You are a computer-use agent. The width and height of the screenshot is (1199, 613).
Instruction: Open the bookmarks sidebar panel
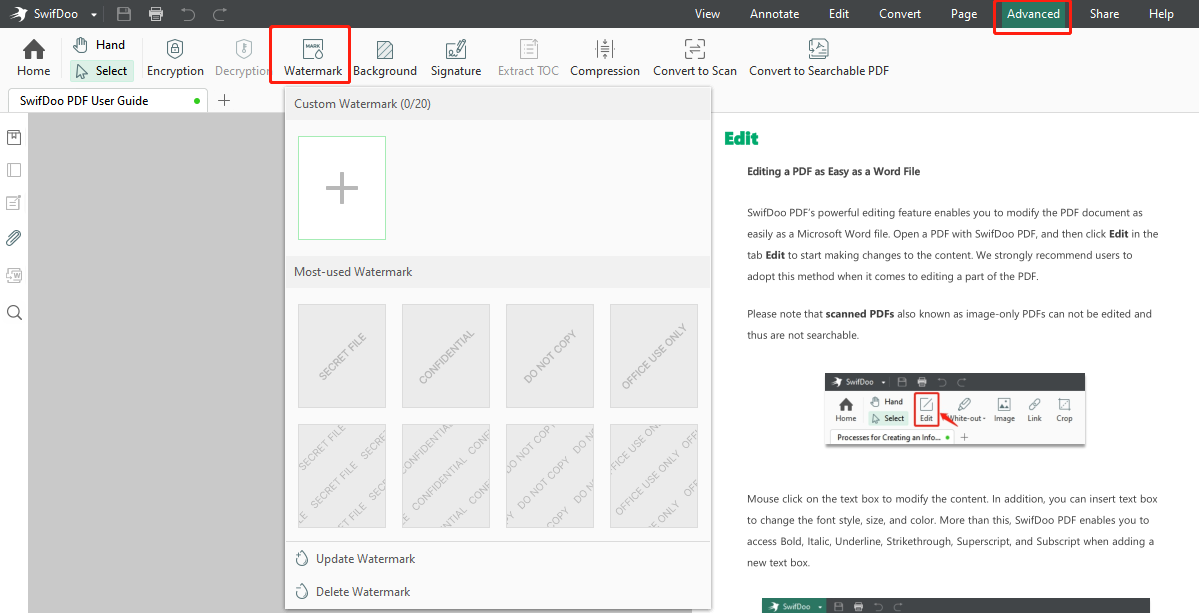[14, 138]
